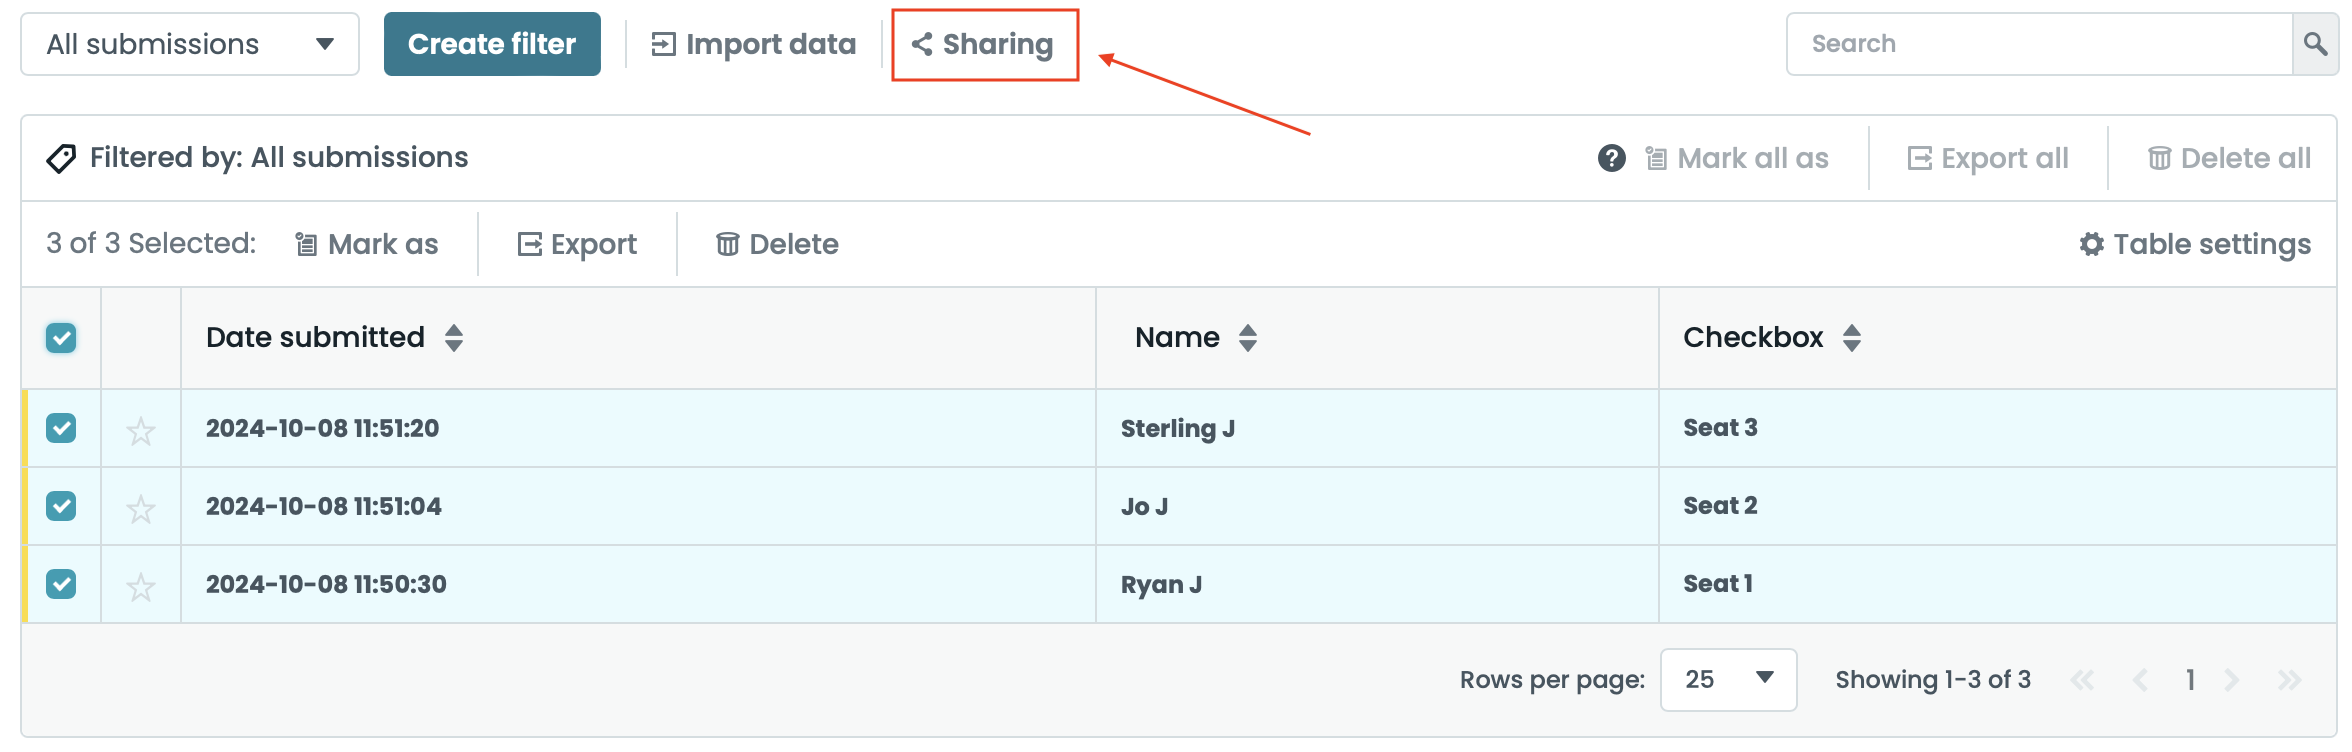2352x752 pixels.
Task: Open Table settings gear
Action: [x=2091, y=244]
